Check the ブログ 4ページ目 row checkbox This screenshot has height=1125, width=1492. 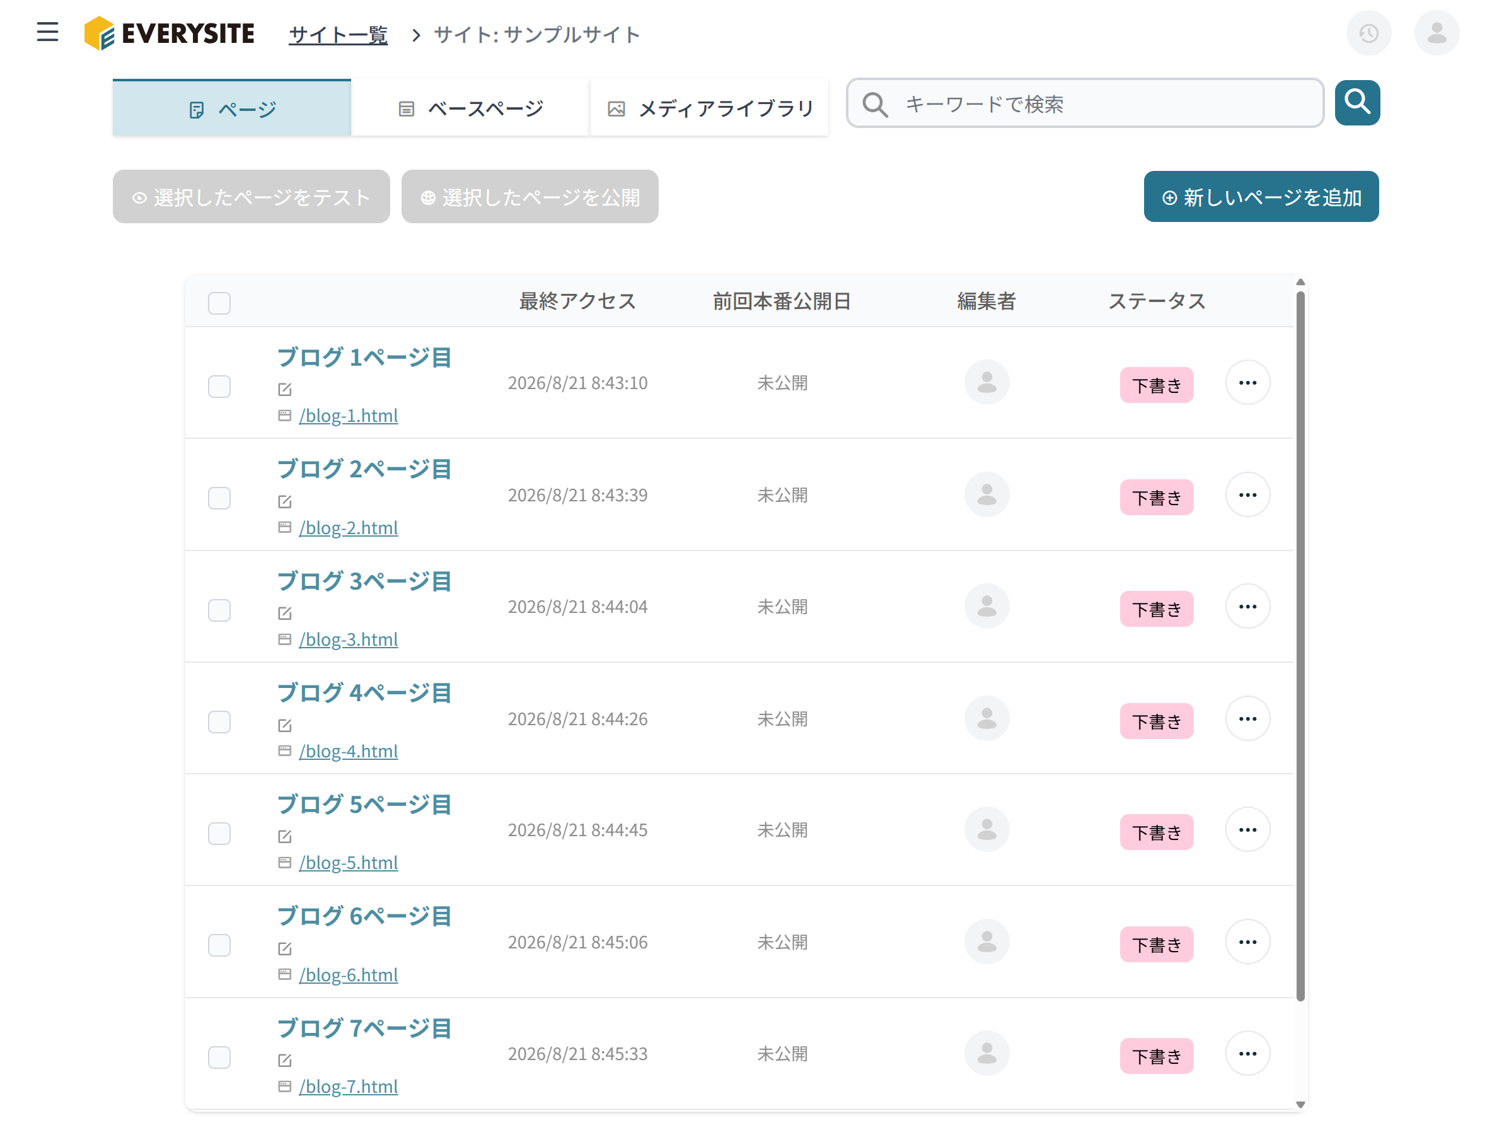[219, 722]
